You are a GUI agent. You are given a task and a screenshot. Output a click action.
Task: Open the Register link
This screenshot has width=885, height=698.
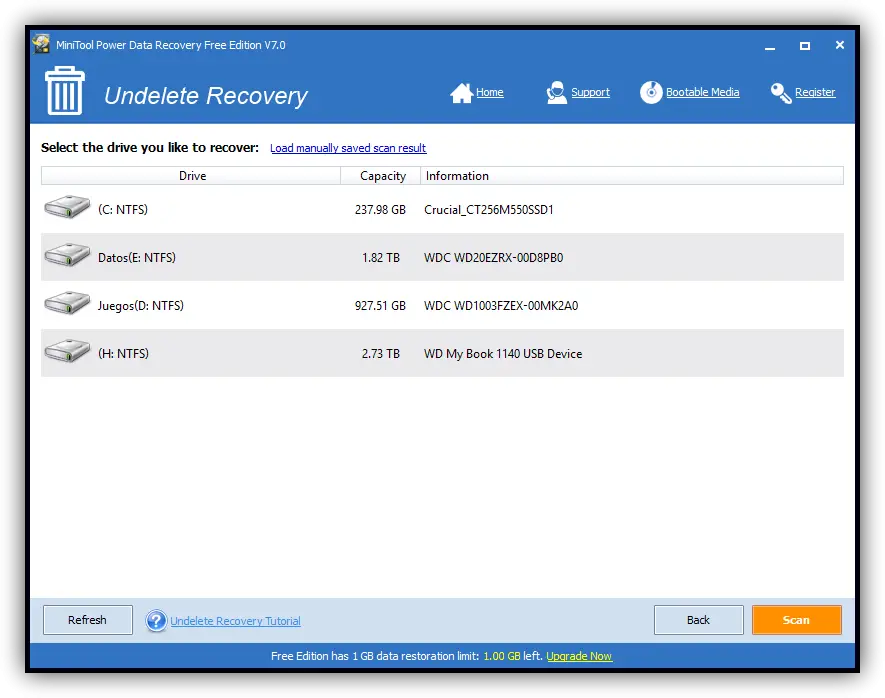click(x=814, y=92)
